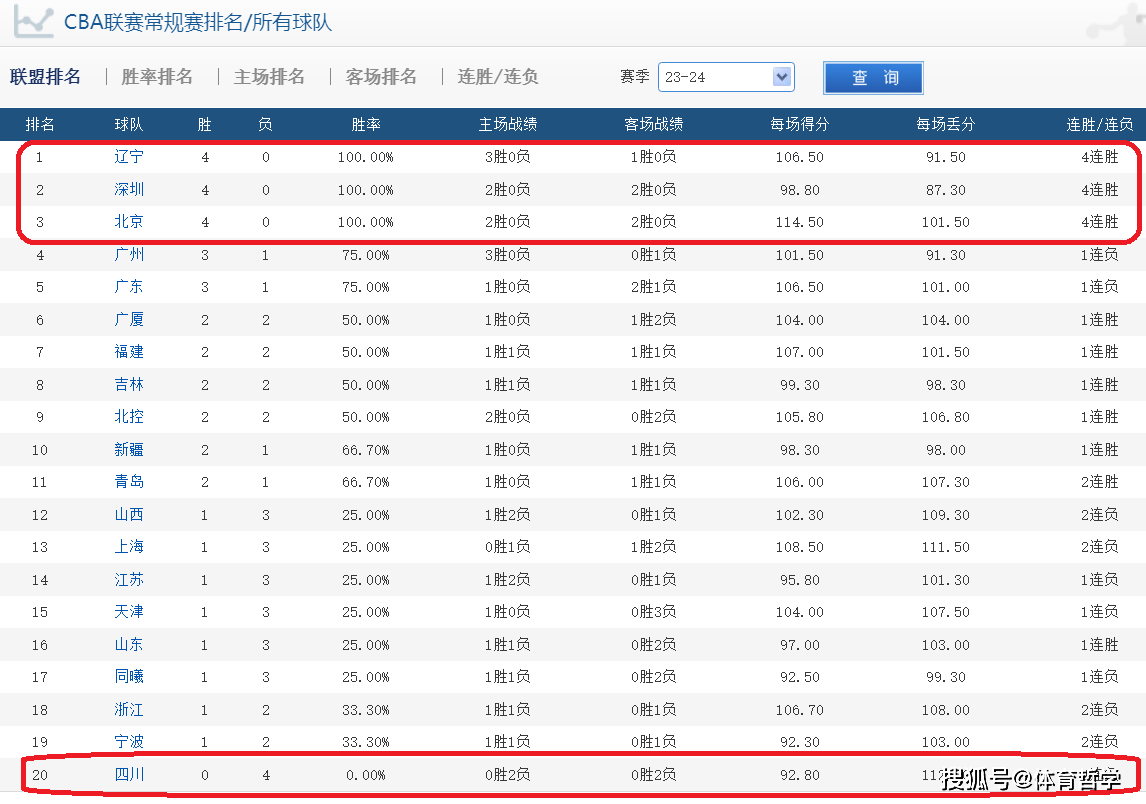Open the 四川 team link
The height and width of the screenshot is (804, 1146).
[x=129, y=775]
